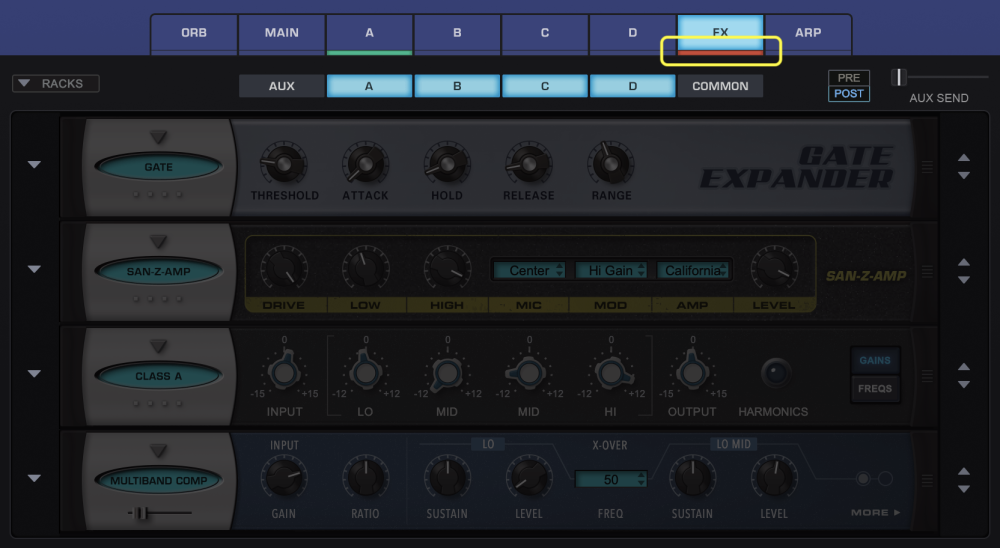The image size is (1000, 548).
Task: Click the AUX SEND slider
Action: point(940,77)
